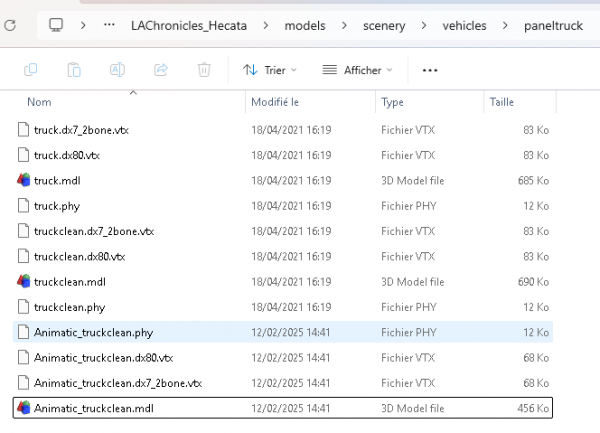Click the Delete trash icon
600x433 pixels.
coord(204,70)
